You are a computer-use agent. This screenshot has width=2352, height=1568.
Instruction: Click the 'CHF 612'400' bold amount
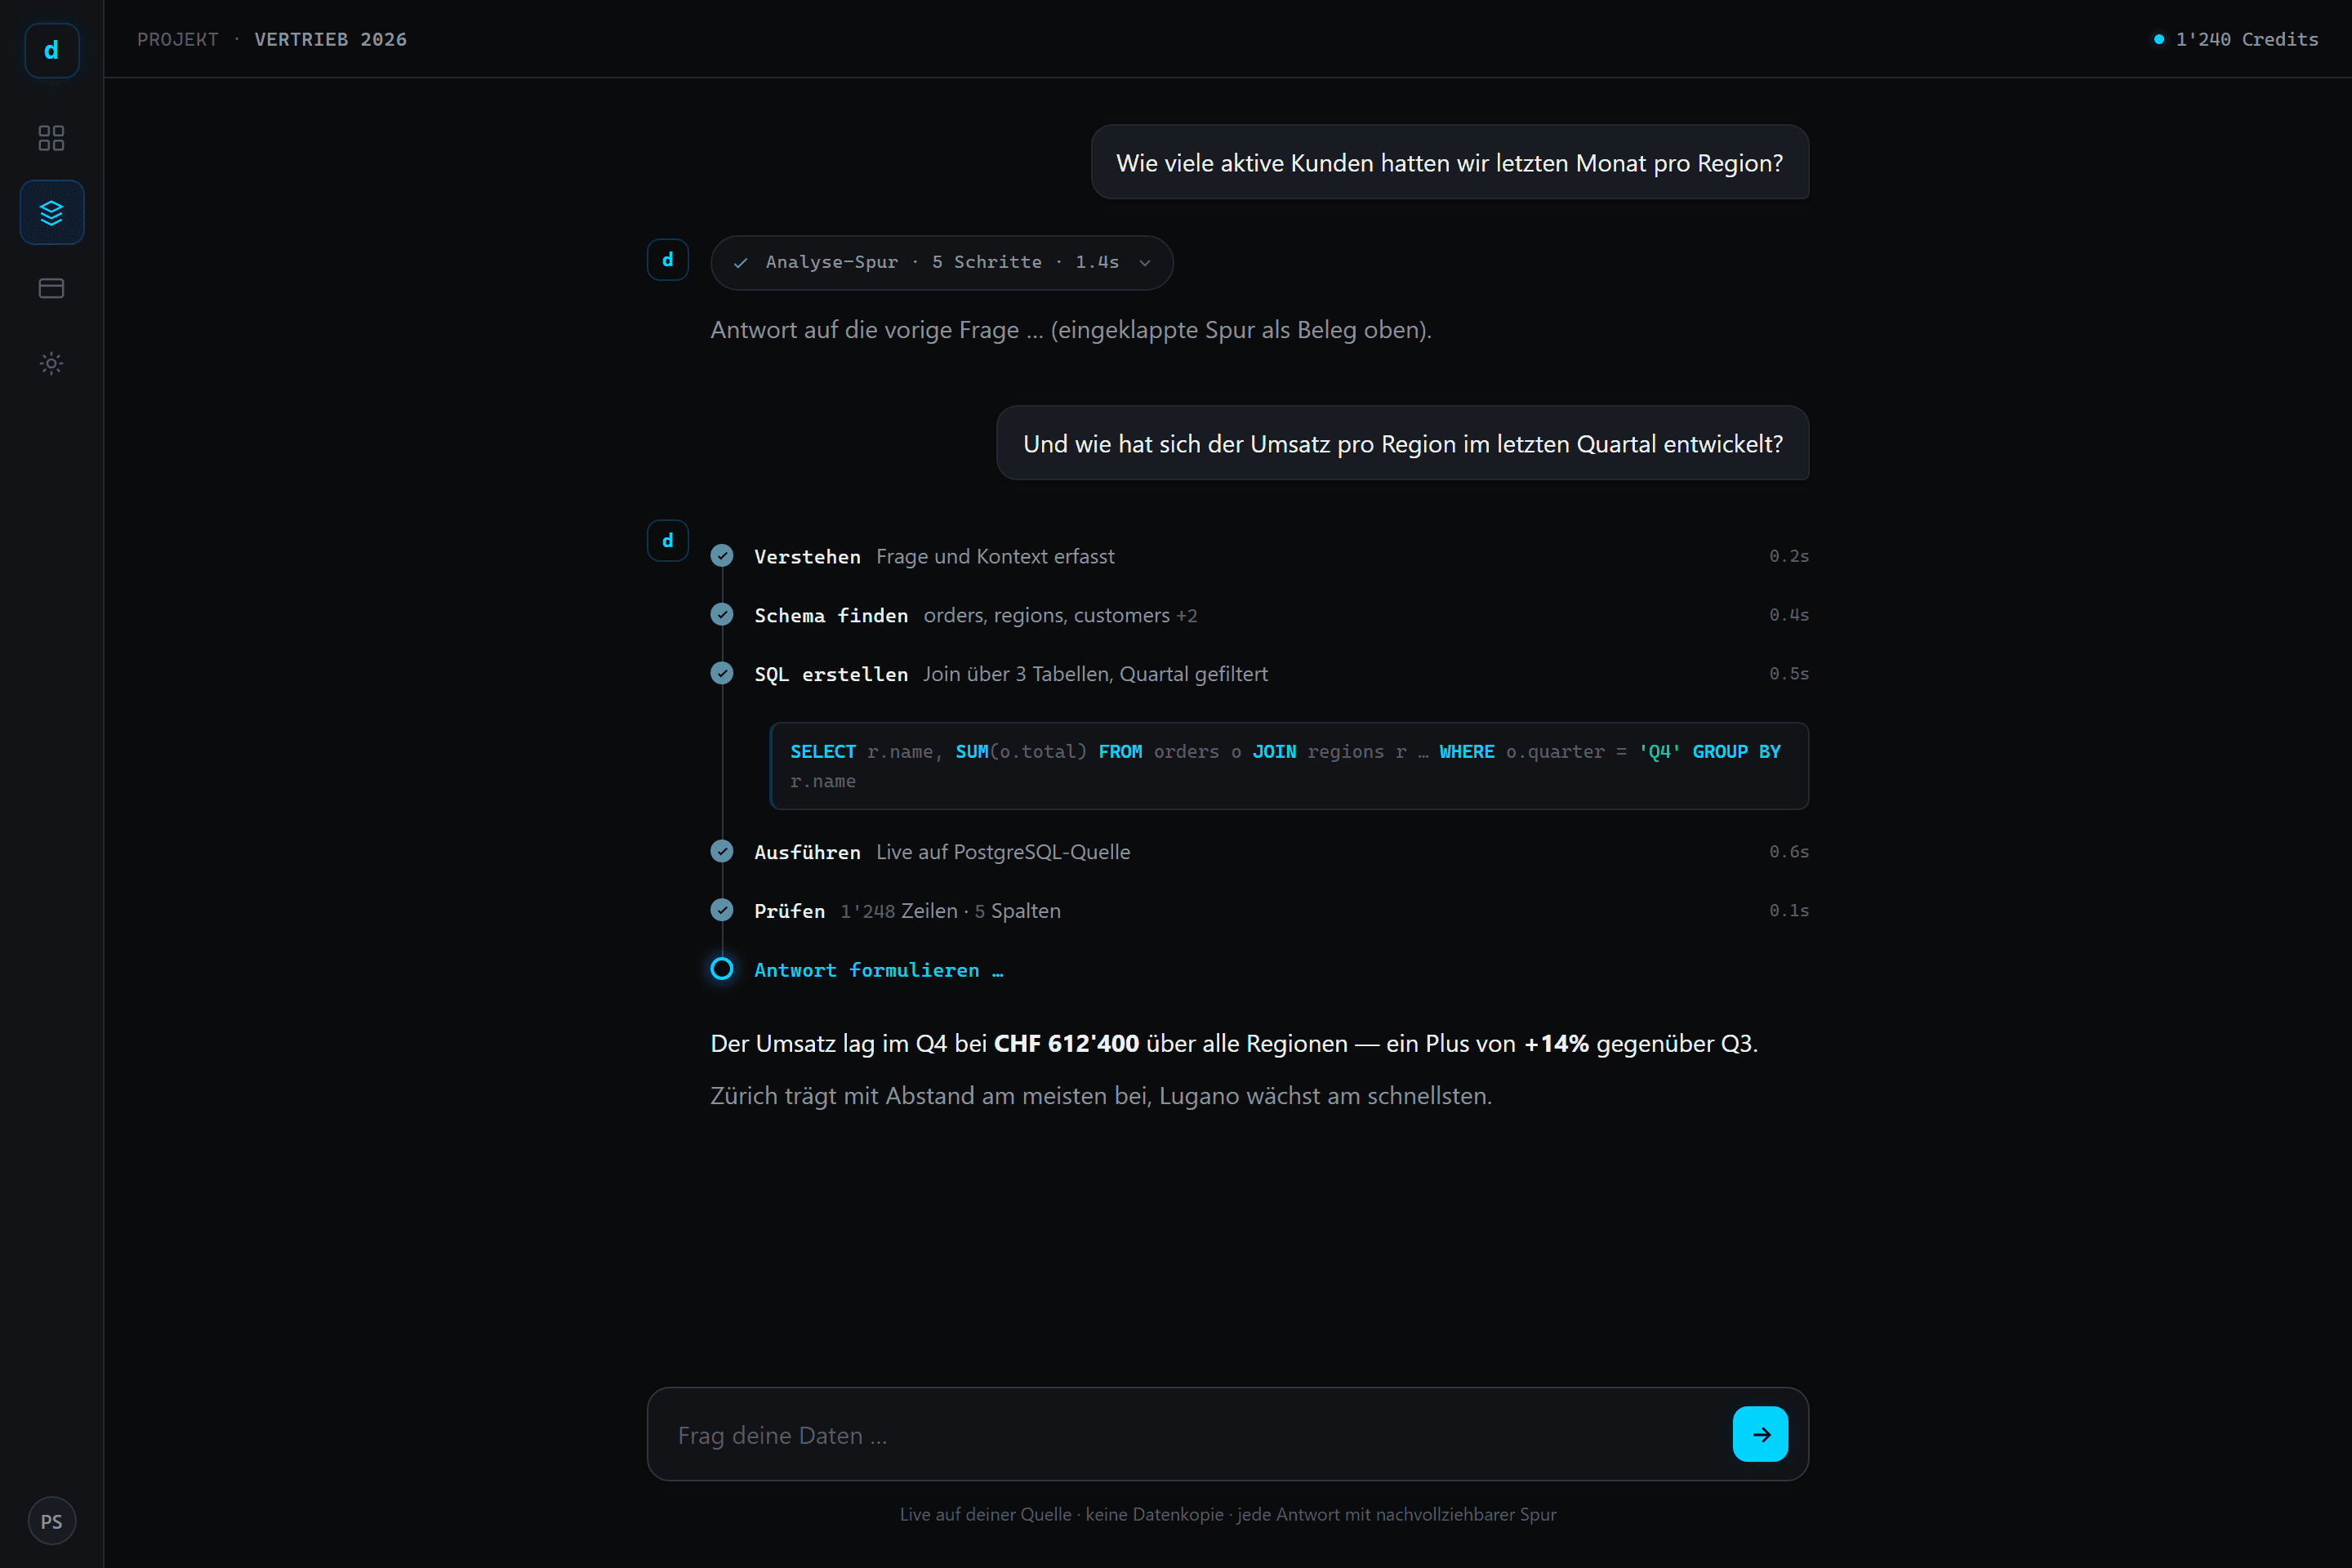click(x=1066, y=1044)
